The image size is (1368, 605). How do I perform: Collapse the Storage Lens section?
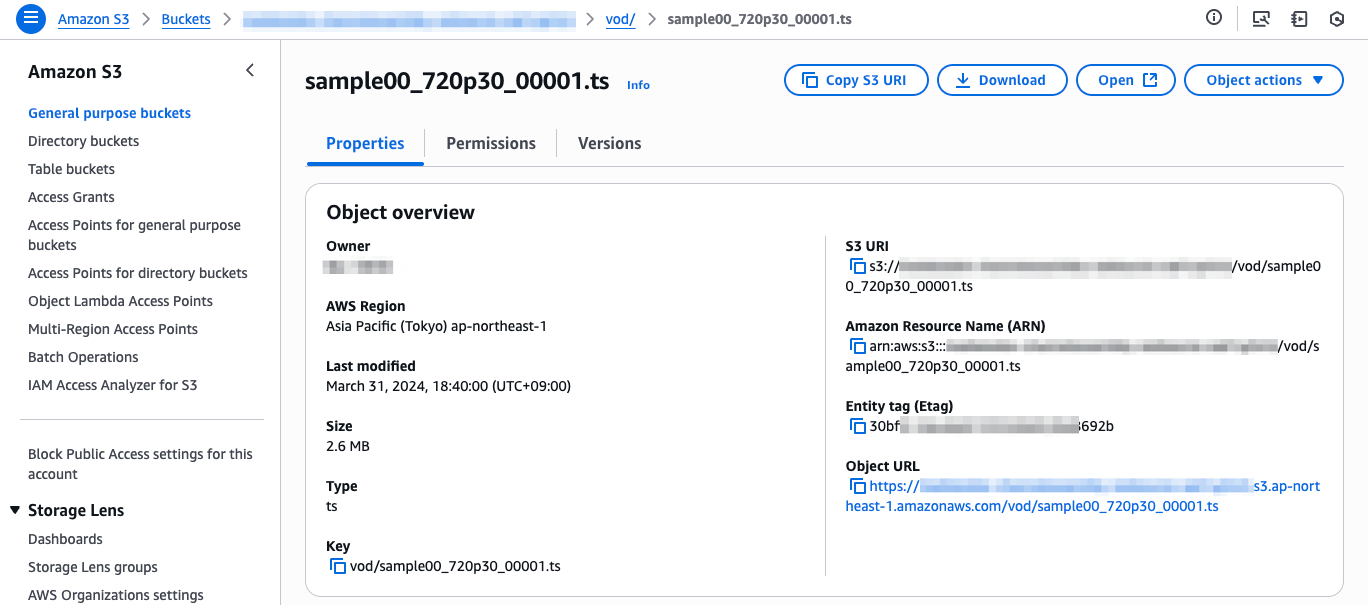[x=15, y=510]
